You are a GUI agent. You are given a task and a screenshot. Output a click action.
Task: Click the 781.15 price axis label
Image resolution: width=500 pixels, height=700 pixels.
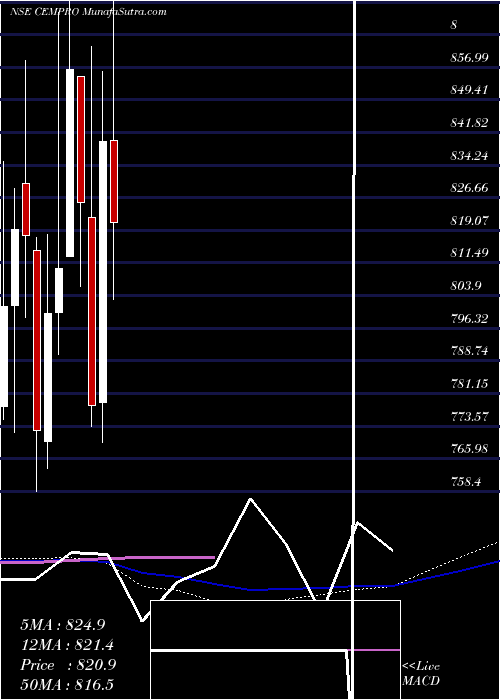pyautogui.click(x=469, y=383)
